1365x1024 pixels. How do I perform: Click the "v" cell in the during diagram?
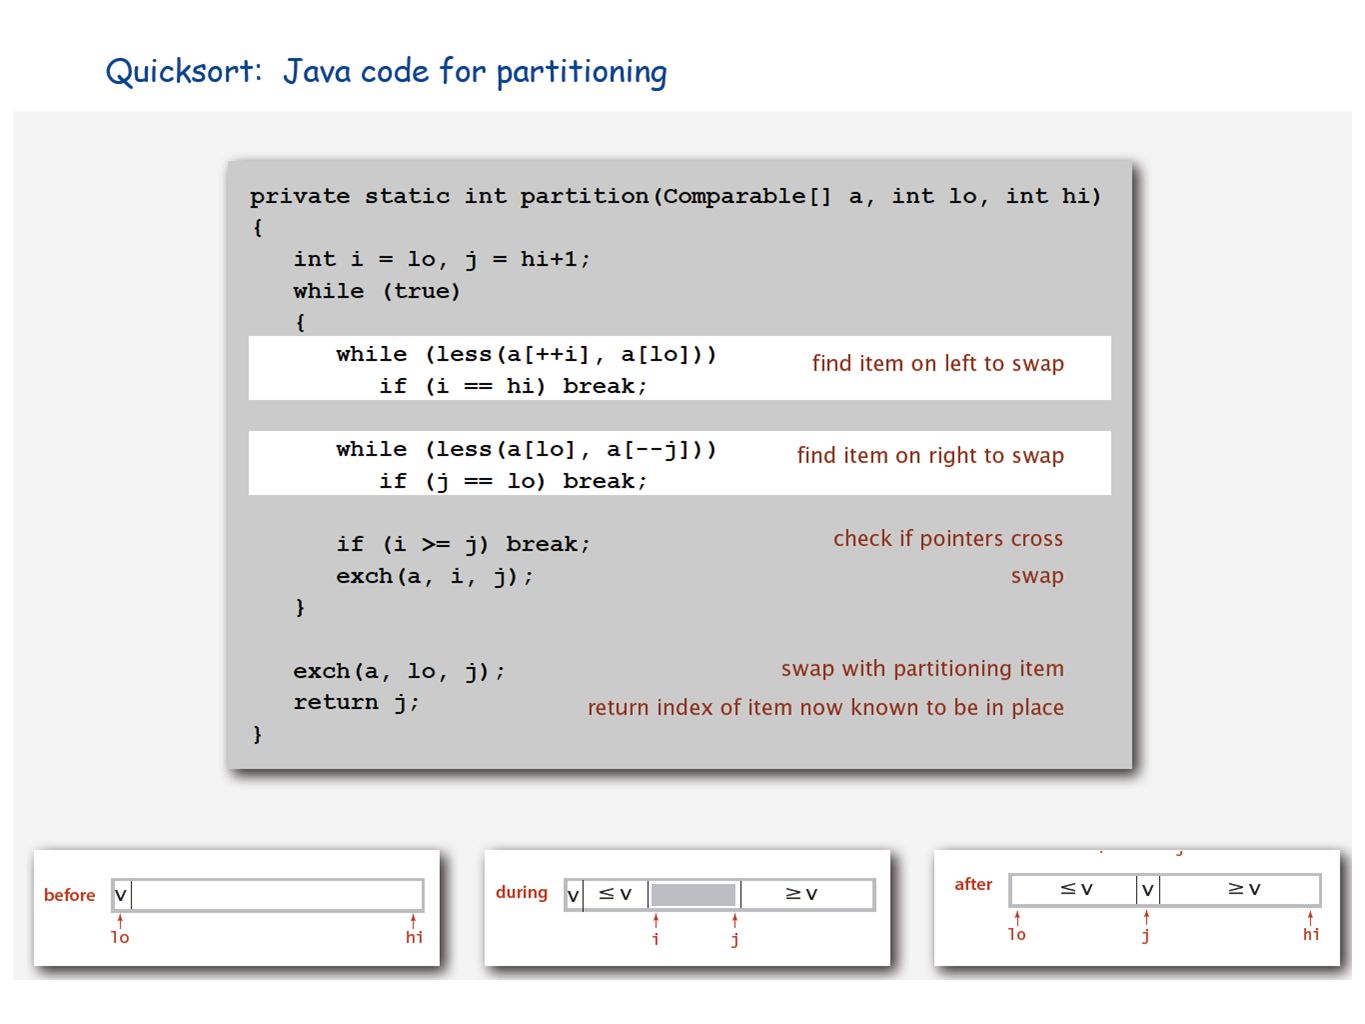click(573, 895)
